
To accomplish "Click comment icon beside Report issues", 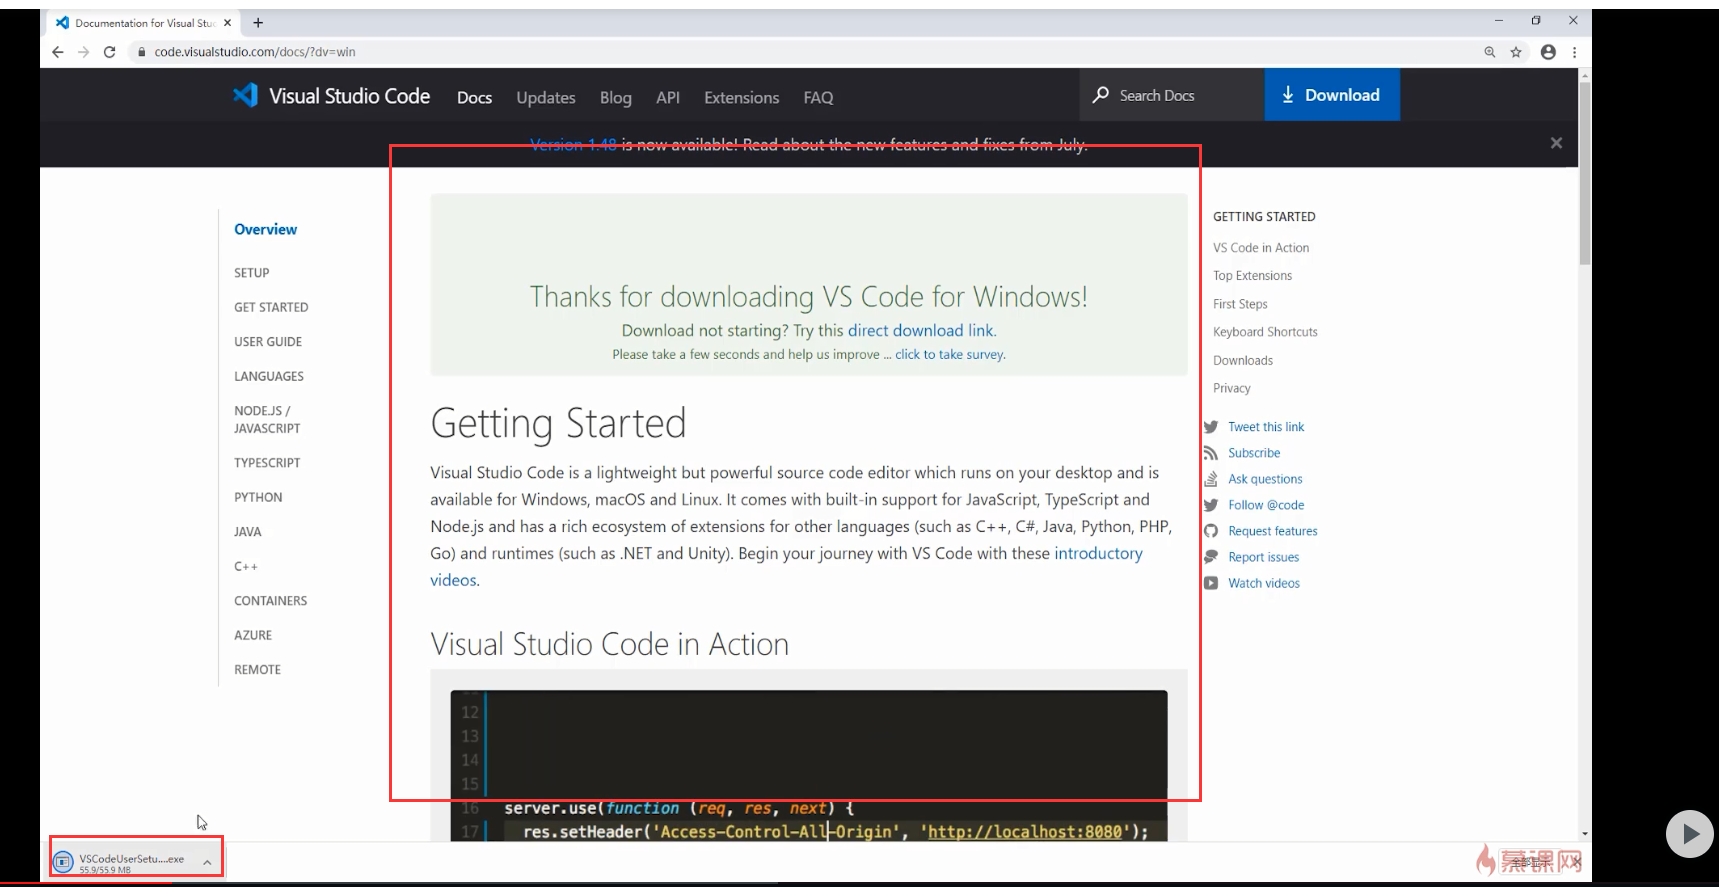I will (1211, 557).
